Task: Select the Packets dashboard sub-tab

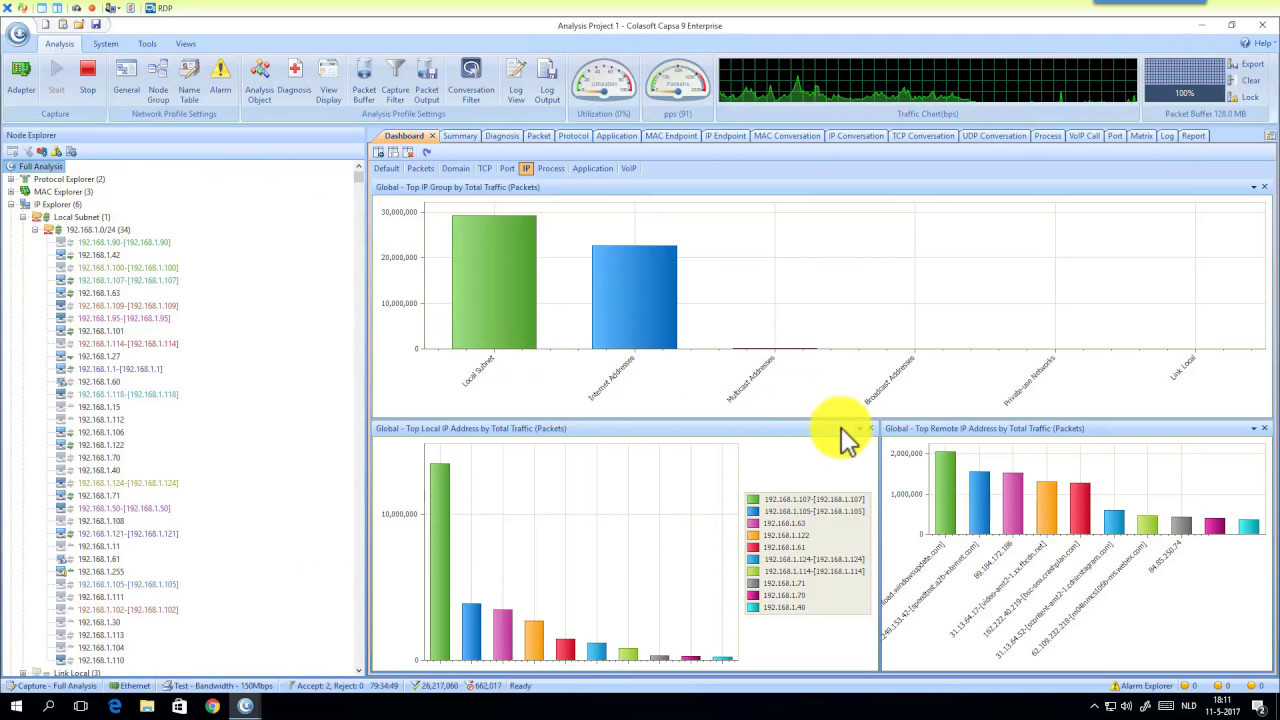Action: [x=421, y=168]
